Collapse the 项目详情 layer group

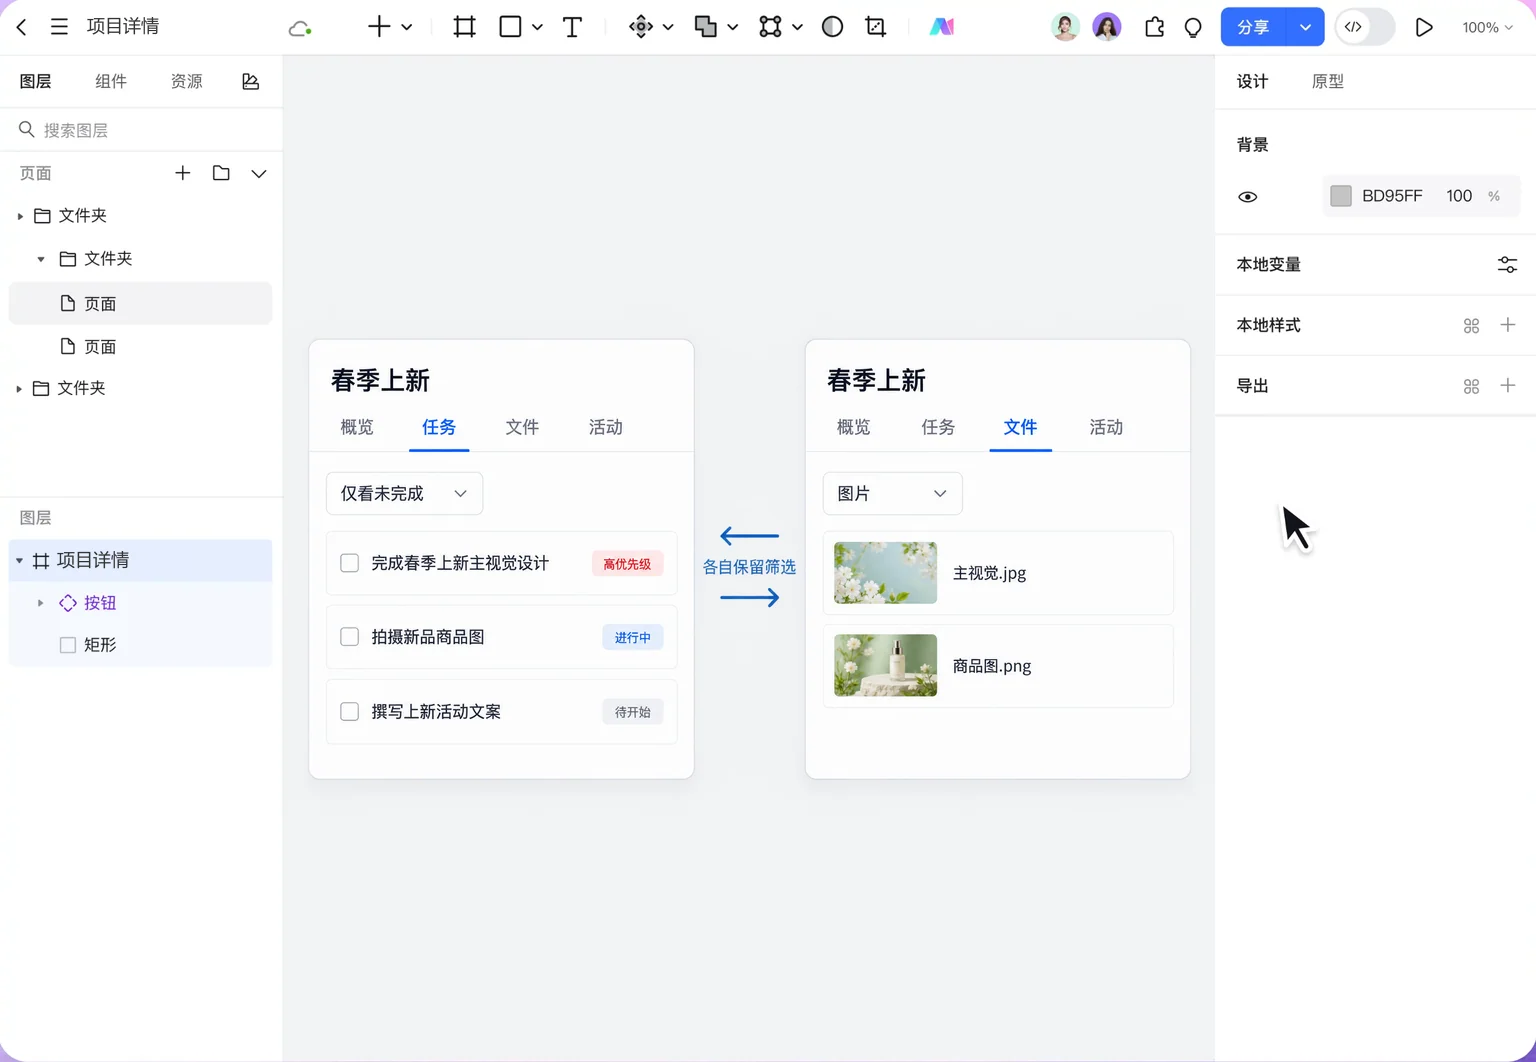tap(19, 561)
